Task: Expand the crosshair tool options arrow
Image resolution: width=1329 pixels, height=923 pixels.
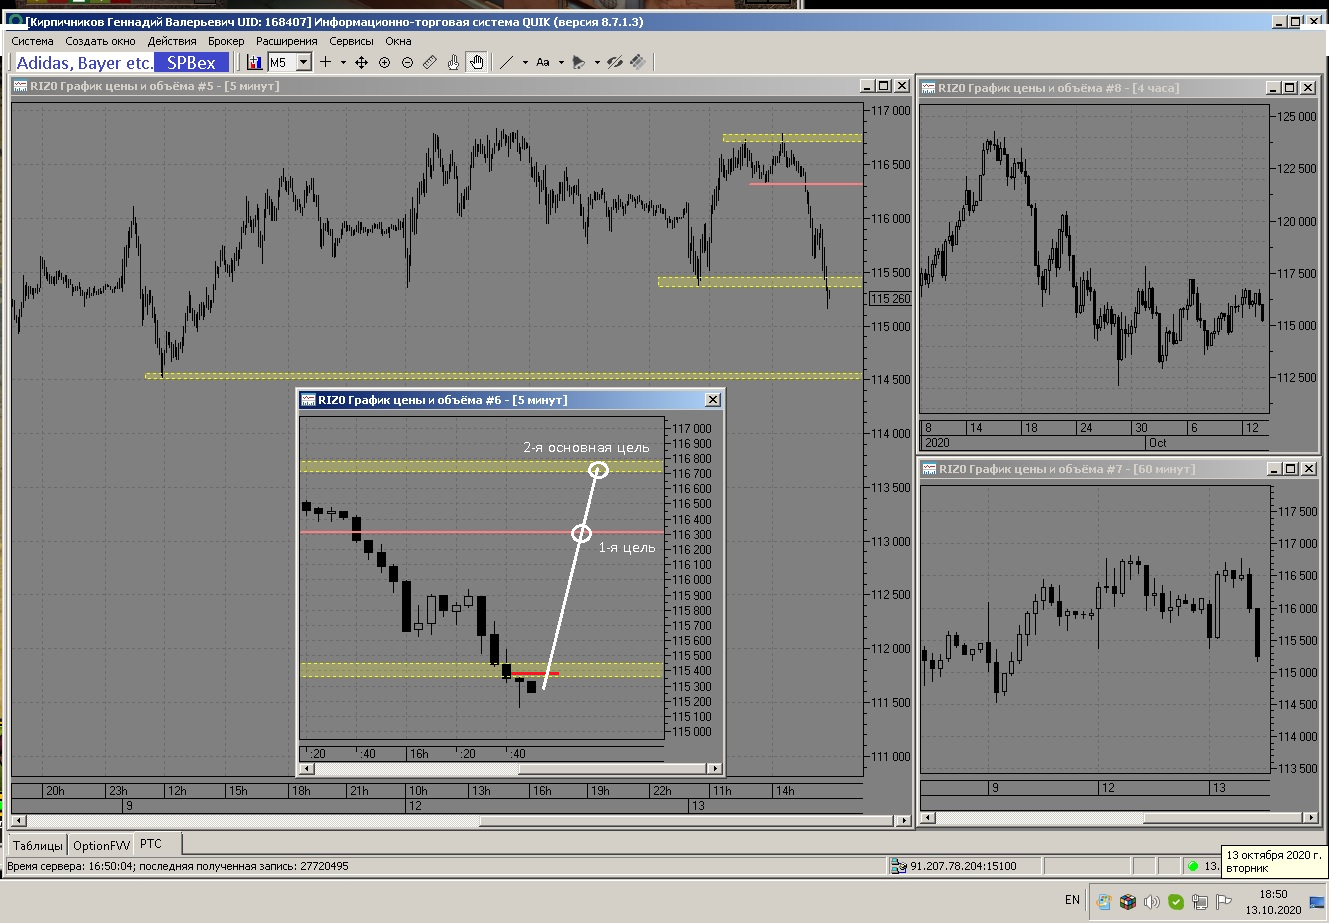Action: [343, 62]
